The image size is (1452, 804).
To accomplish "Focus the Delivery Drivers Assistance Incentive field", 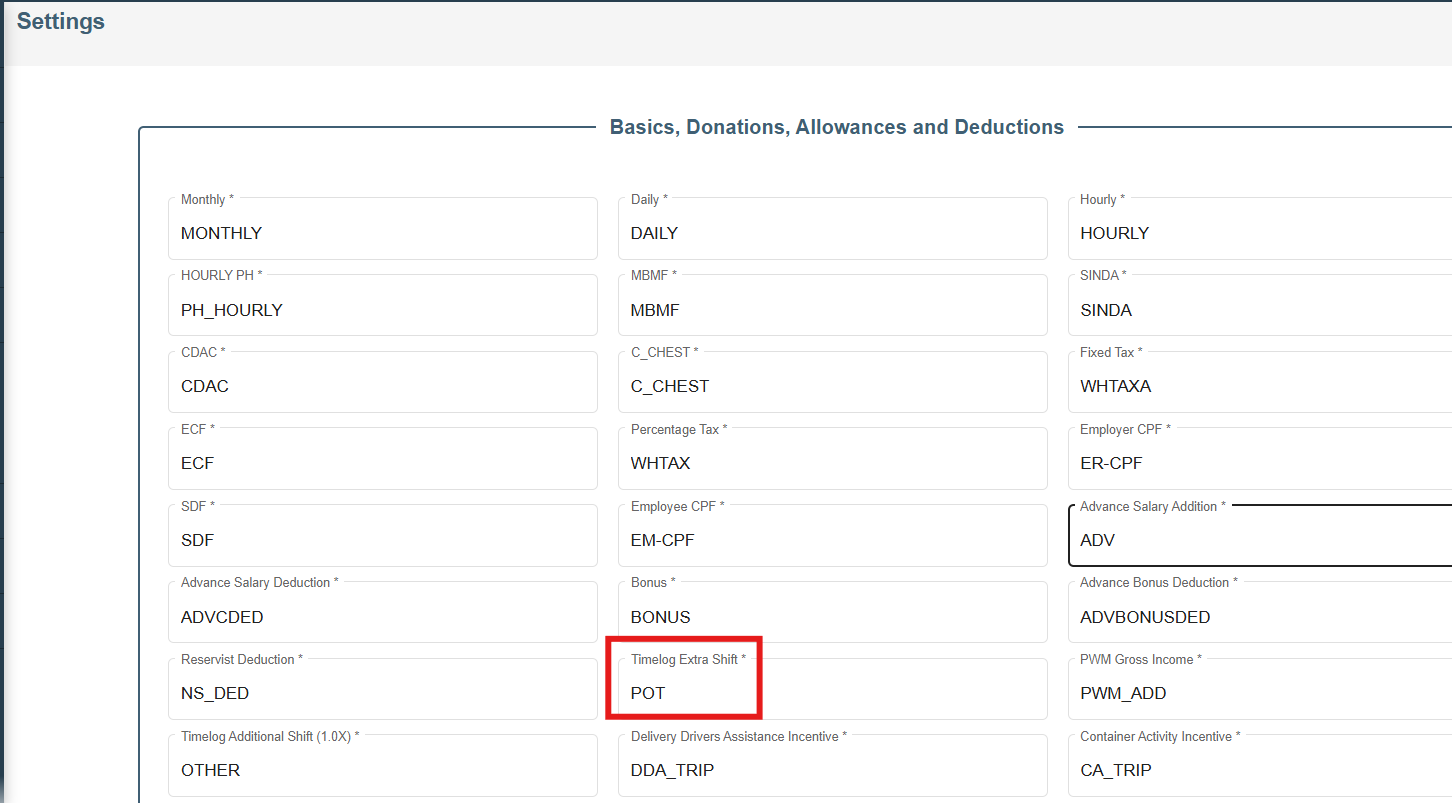I will 832,770.
